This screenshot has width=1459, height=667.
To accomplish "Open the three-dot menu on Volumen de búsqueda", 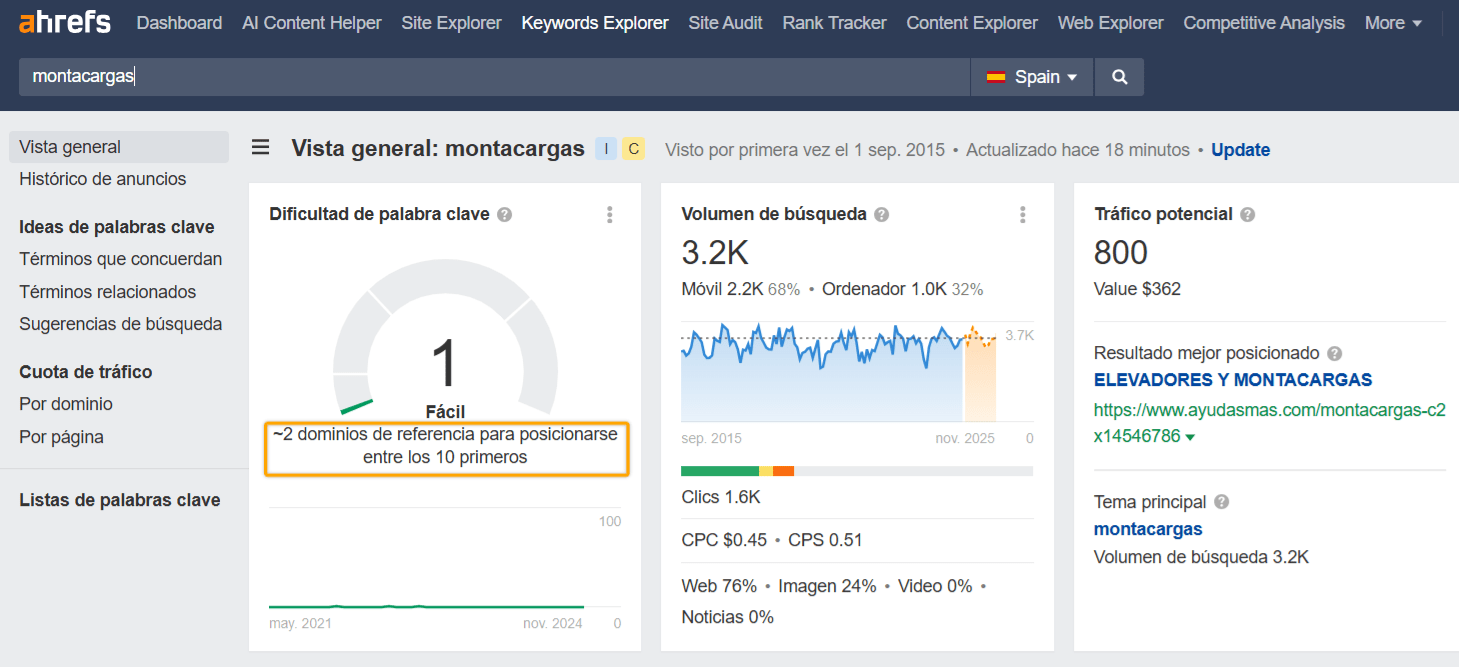I will click(1022, 214).
